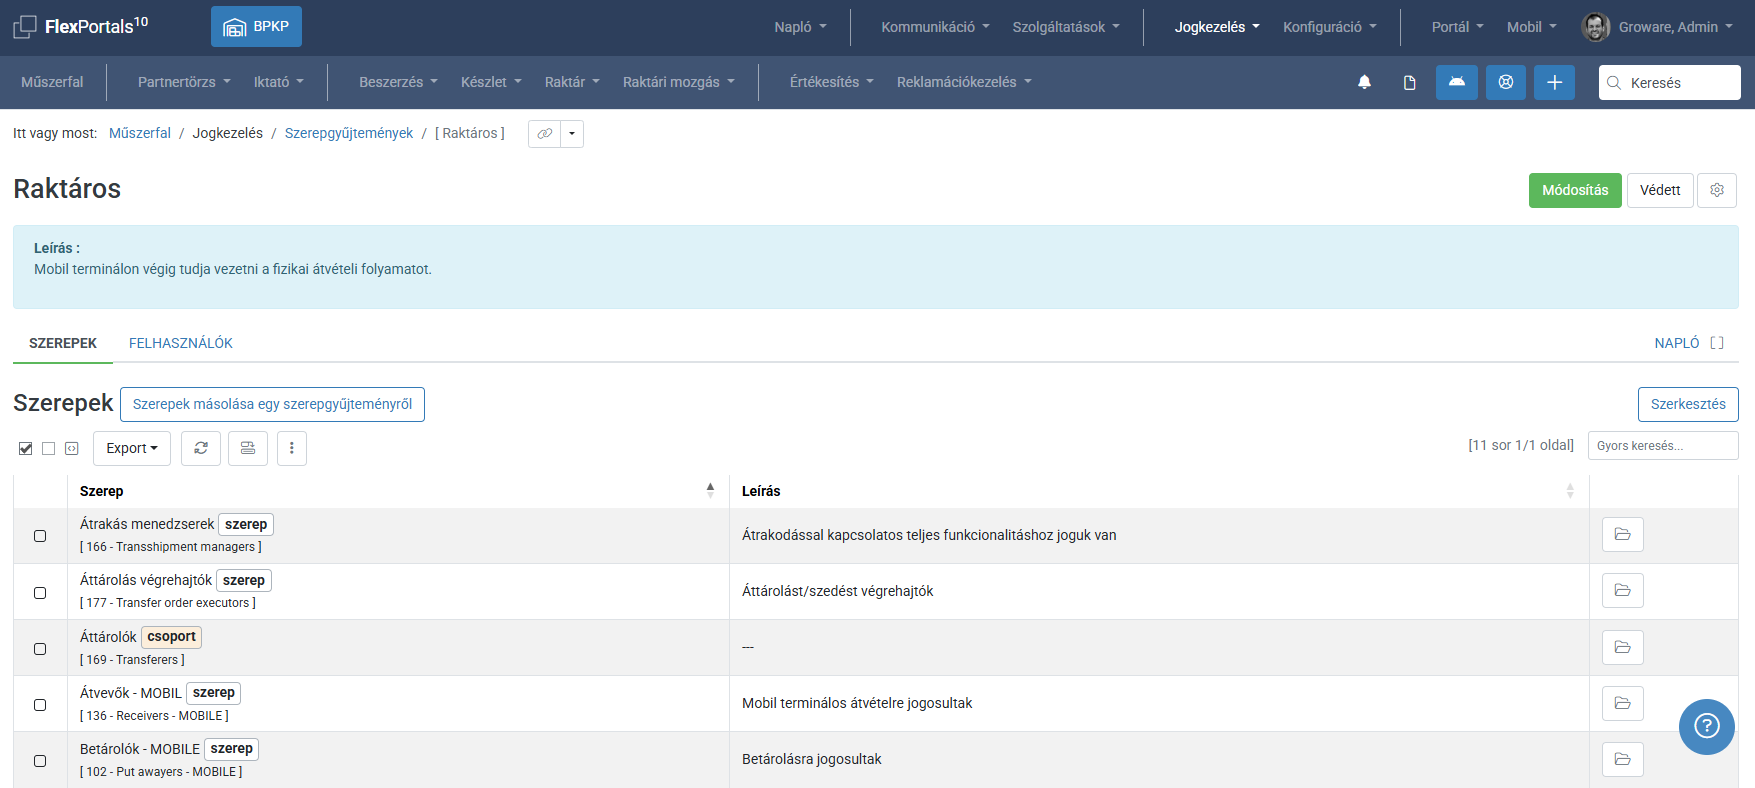1755x788 pixels.
Task: Click the refresh table icon
Action: tap(201, 448)
